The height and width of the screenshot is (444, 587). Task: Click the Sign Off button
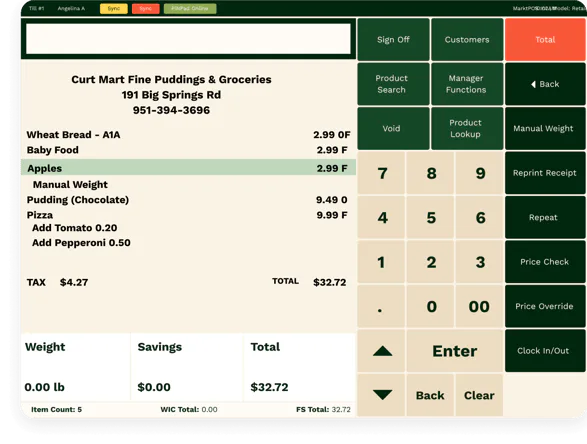pos(393,39)
